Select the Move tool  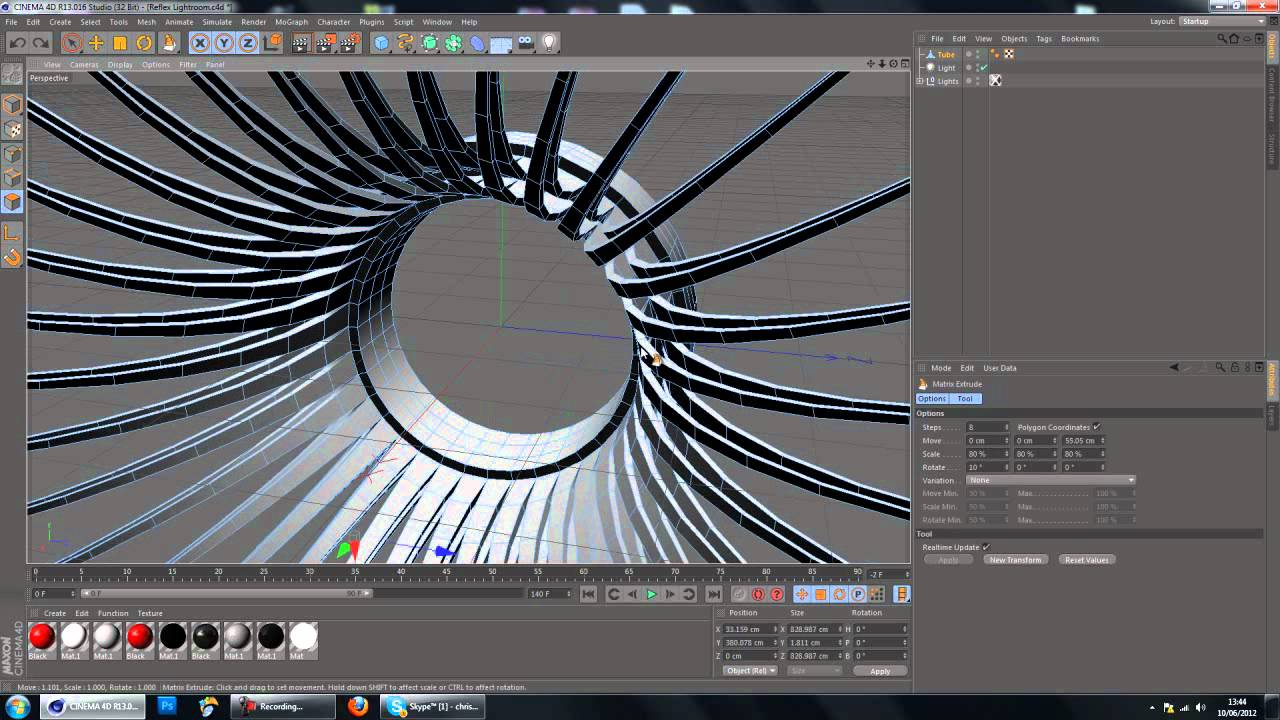coord(96,43)
